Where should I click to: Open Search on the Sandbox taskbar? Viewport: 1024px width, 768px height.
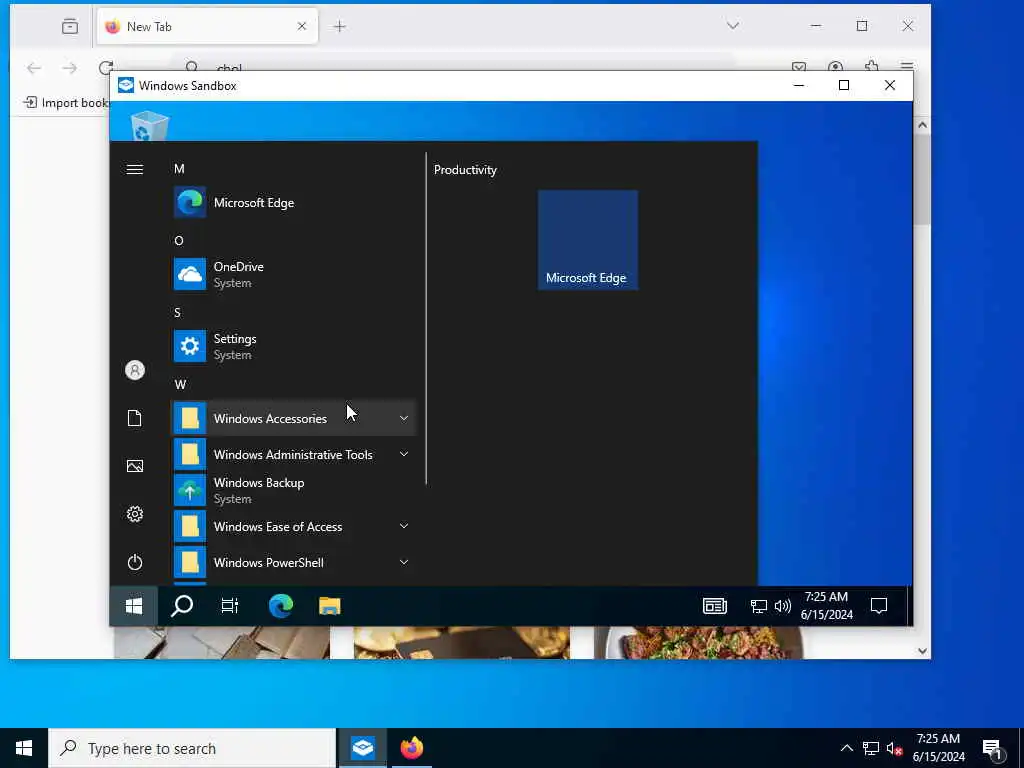pyautogui.click(x=182, y=606)
